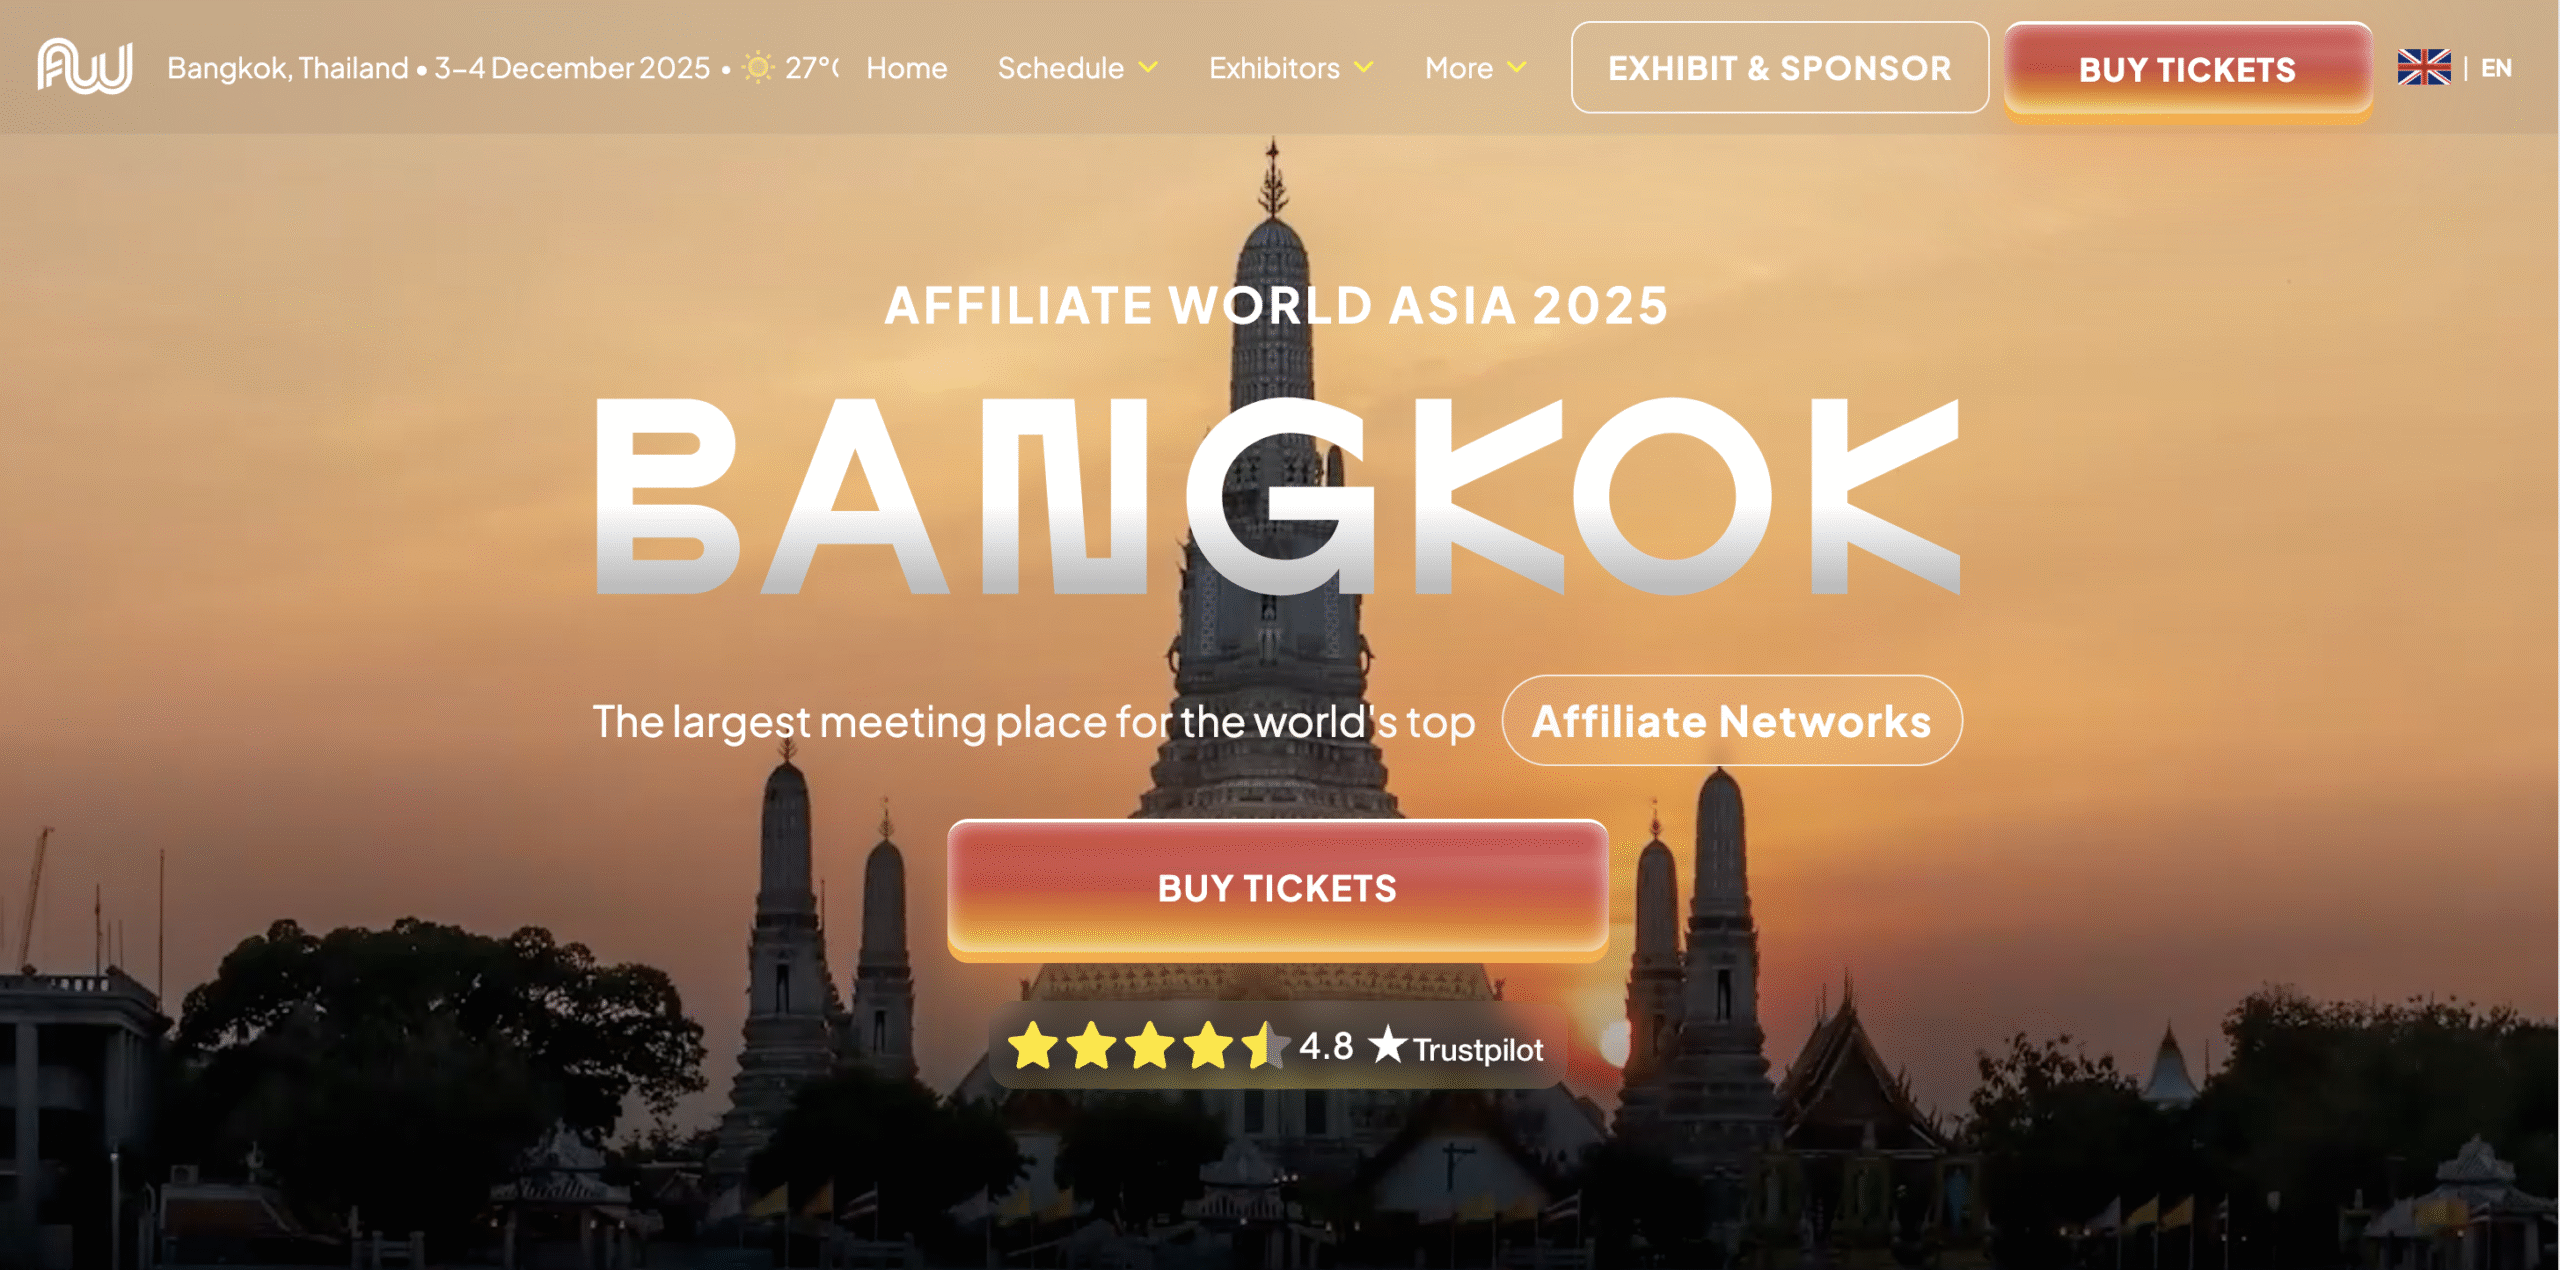
Task: Click the Affiliate Networks pill
Action: [1731, 721]
